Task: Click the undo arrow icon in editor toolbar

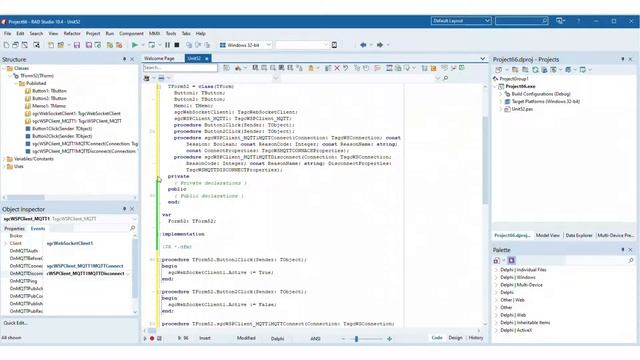Action: [346, 68]
